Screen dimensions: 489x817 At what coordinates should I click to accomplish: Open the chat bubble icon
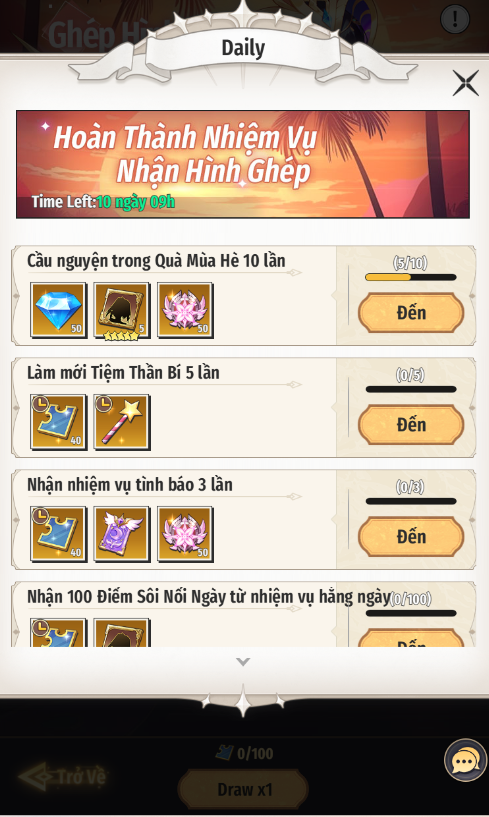[x=465, y=760]
